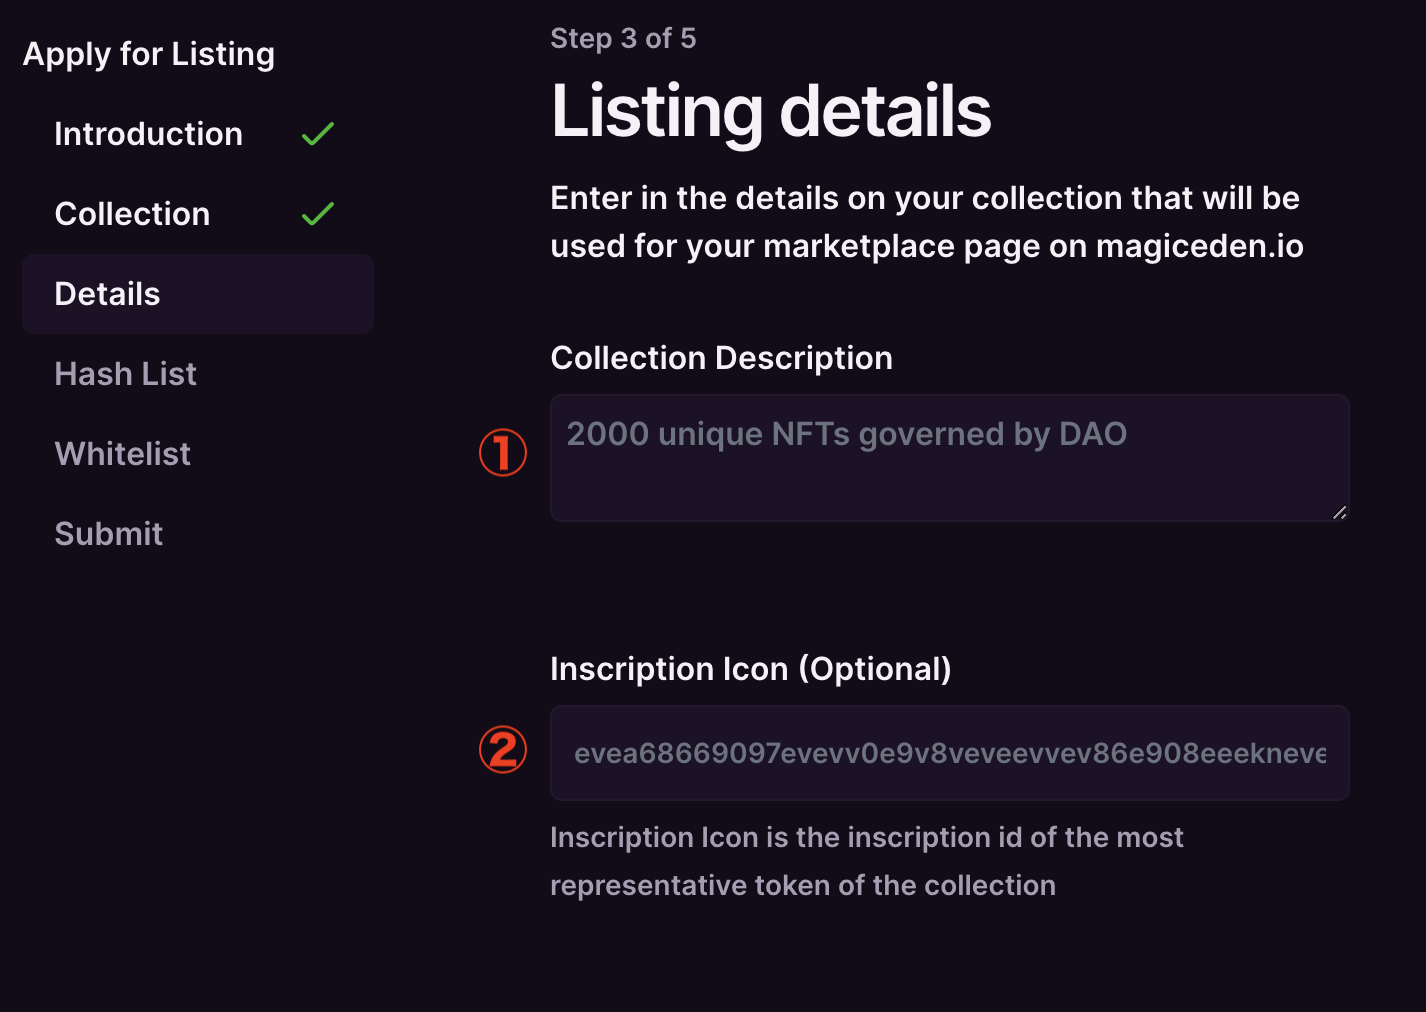The height and width of the screenshot is (1012, 1426).
Task: Click the red circled number 2 marker
Action: coord(503,750)
